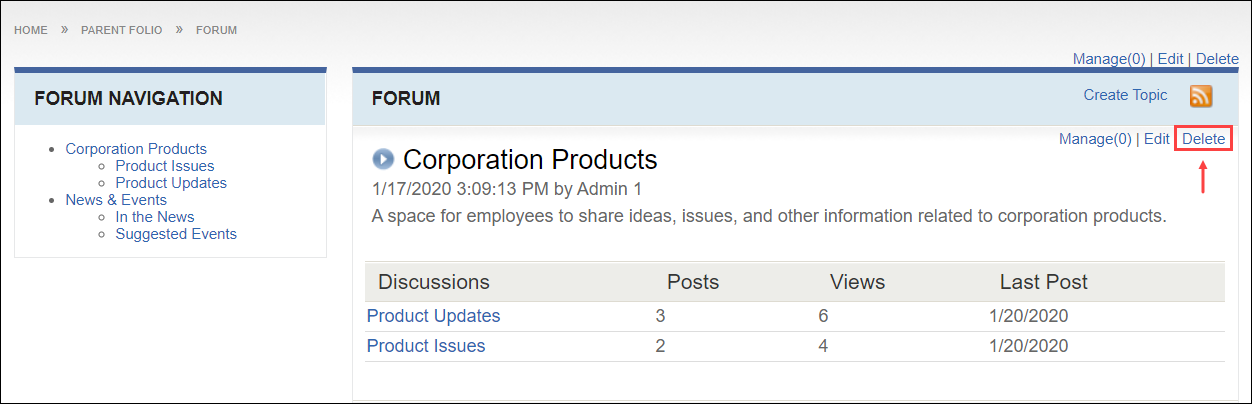Image resolution: width=1252 pixels, height=404 pixels.
Task: Click Create Topic link
Action: (x=1125, y=95)
